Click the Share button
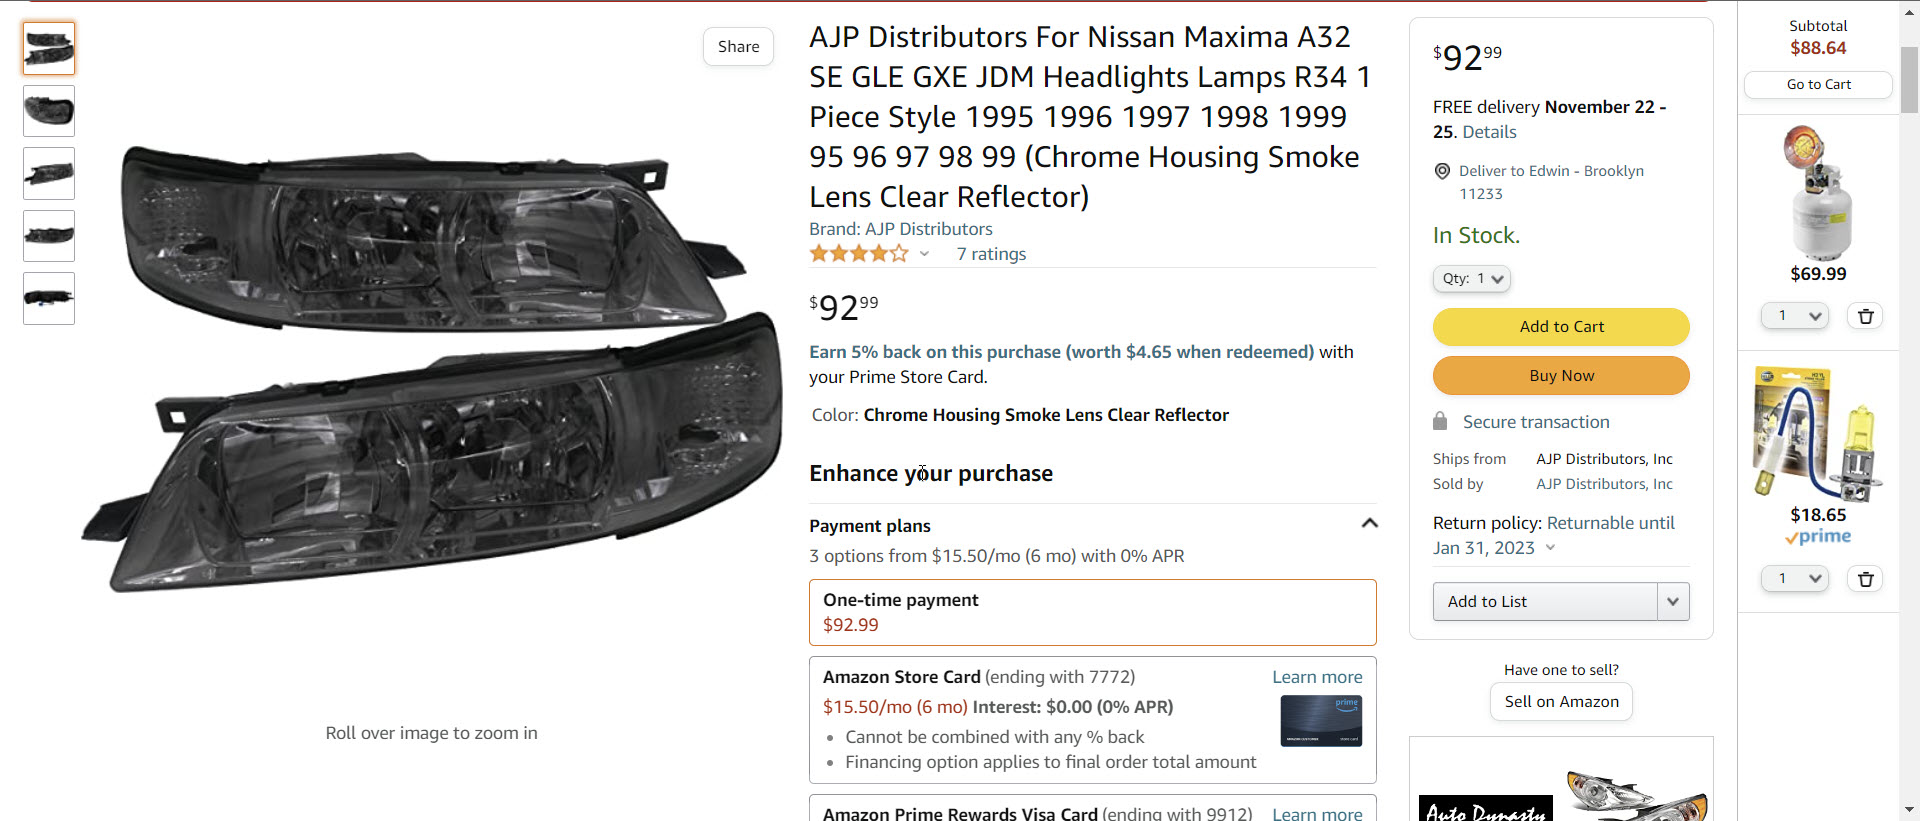This screenshot has height=821, width=1920. click(738, 47)
